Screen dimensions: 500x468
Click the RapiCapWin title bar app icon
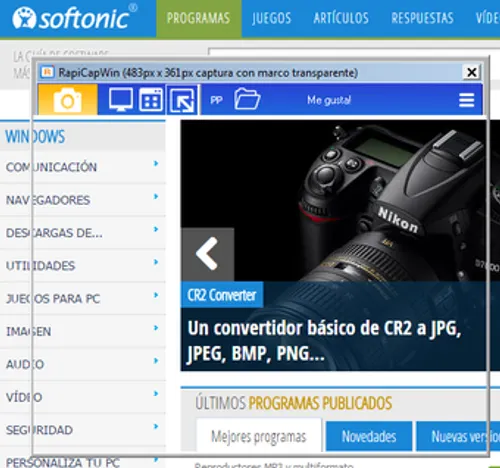coord(47,72)
